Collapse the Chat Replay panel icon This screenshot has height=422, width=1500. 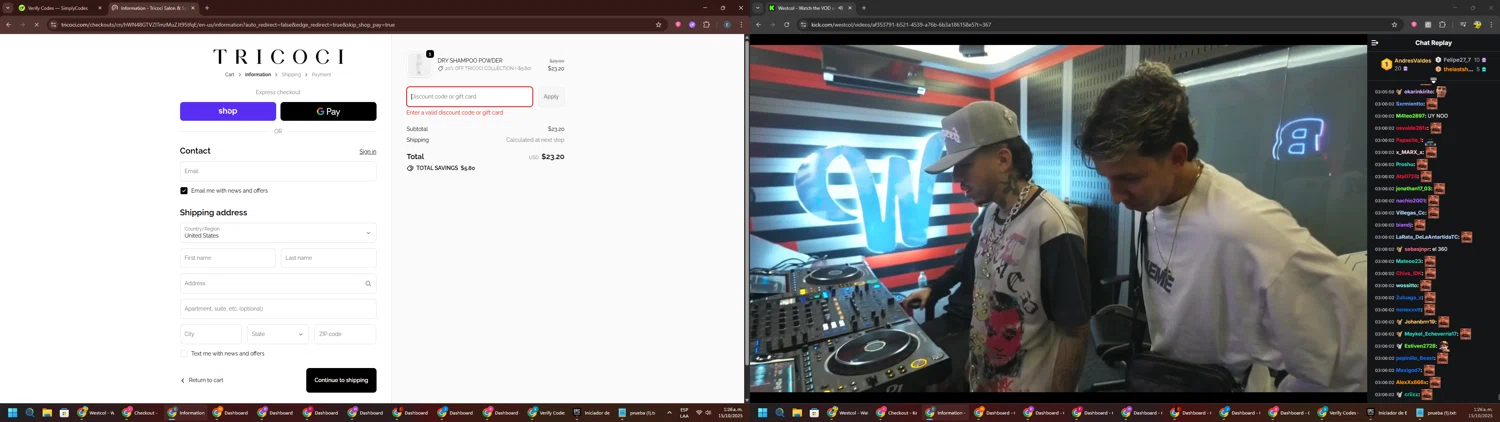1375,43
